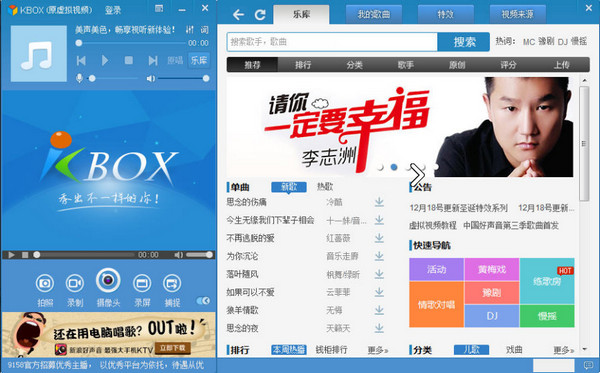Click the 捕捉 capture icon

point(172,283)
